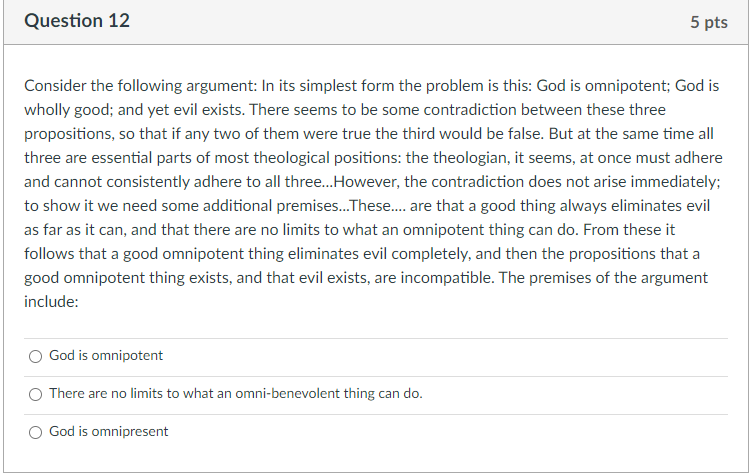Click the "God is omnipotent" answer label

106,356
